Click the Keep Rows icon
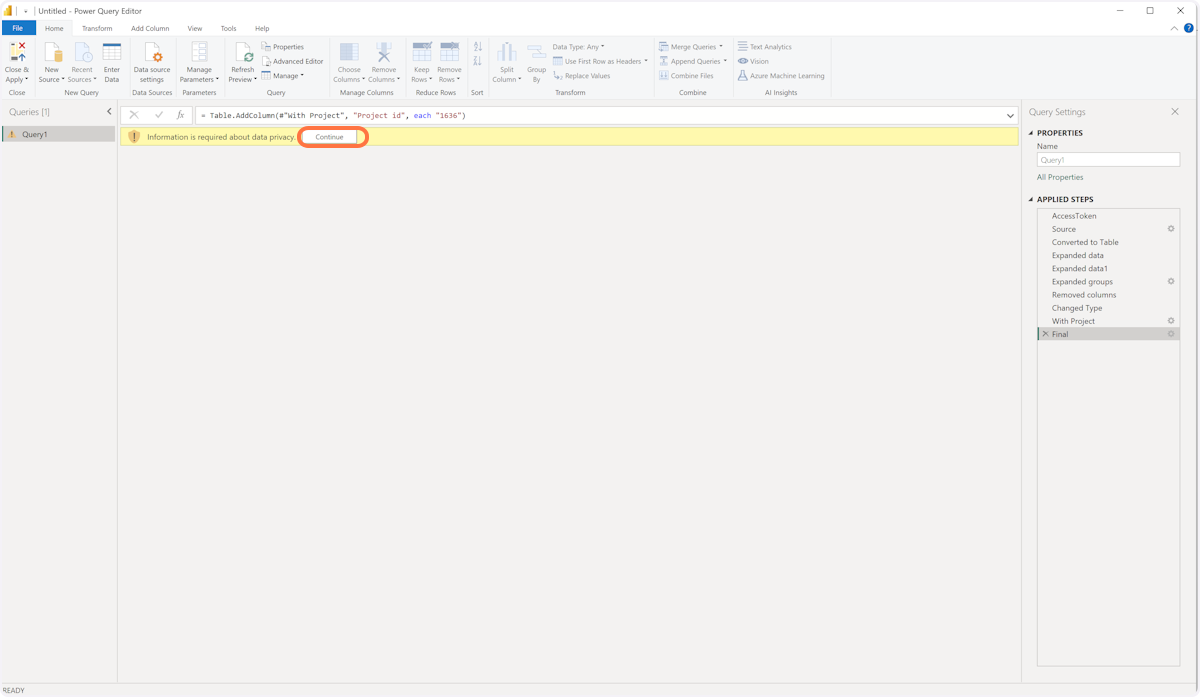The image size is (1200, 697). pyautogui.click(x=422, y=52)
